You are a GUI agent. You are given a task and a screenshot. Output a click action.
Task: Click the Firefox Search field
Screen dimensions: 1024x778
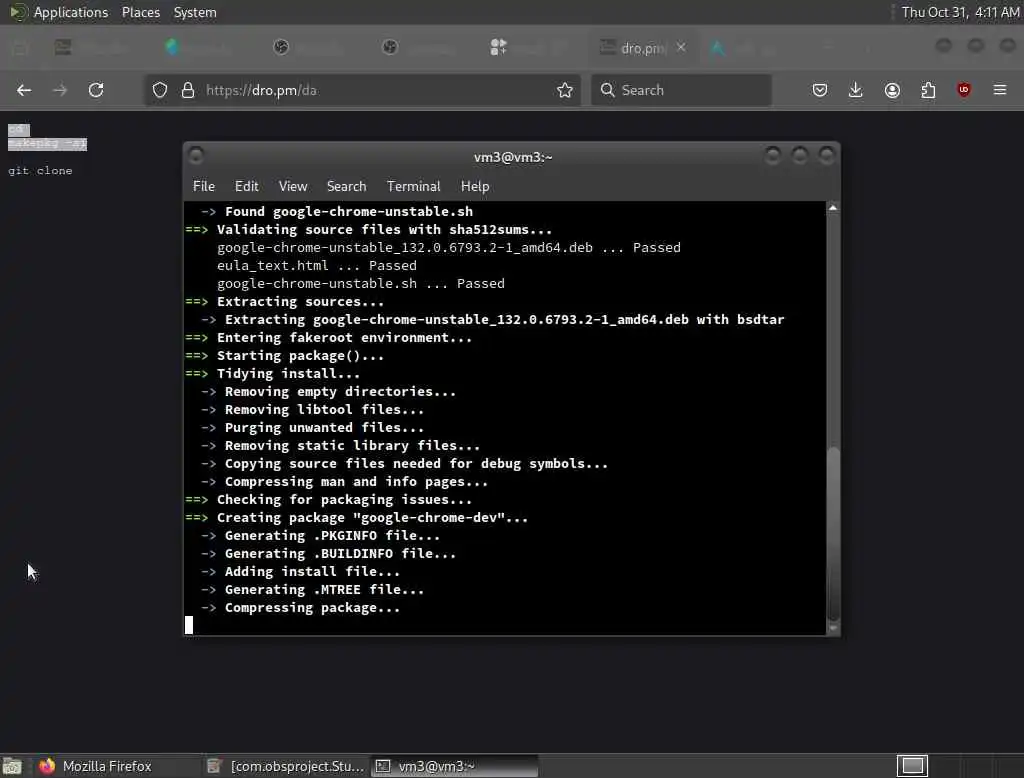pyautogui.click(x=681, y=90)
